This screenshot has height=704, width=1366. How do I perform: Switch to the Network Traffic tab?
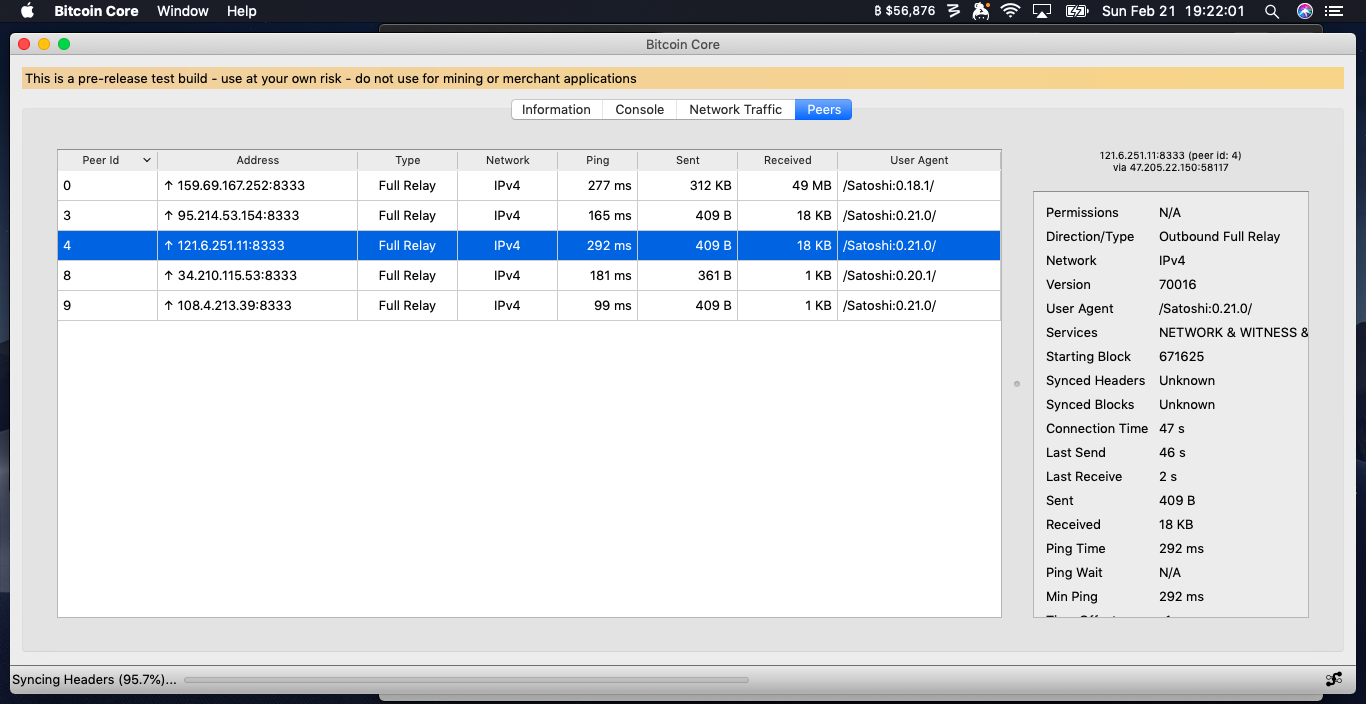pos(735,109)
